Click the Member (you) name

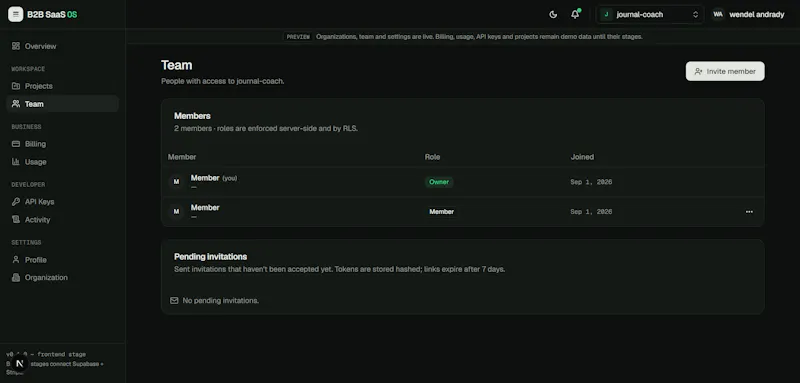205,178
